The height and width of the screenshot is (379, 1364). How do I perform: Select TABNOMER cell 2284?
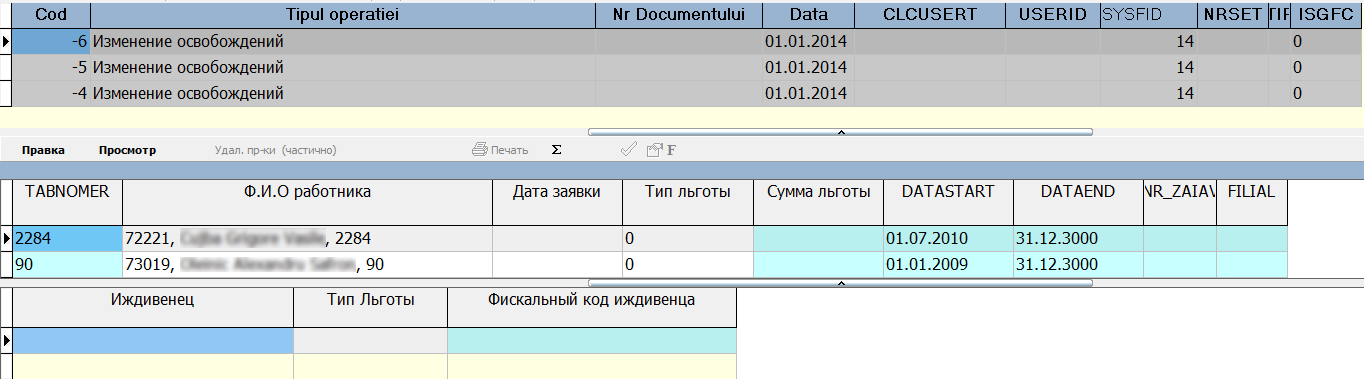pos(67,239)
